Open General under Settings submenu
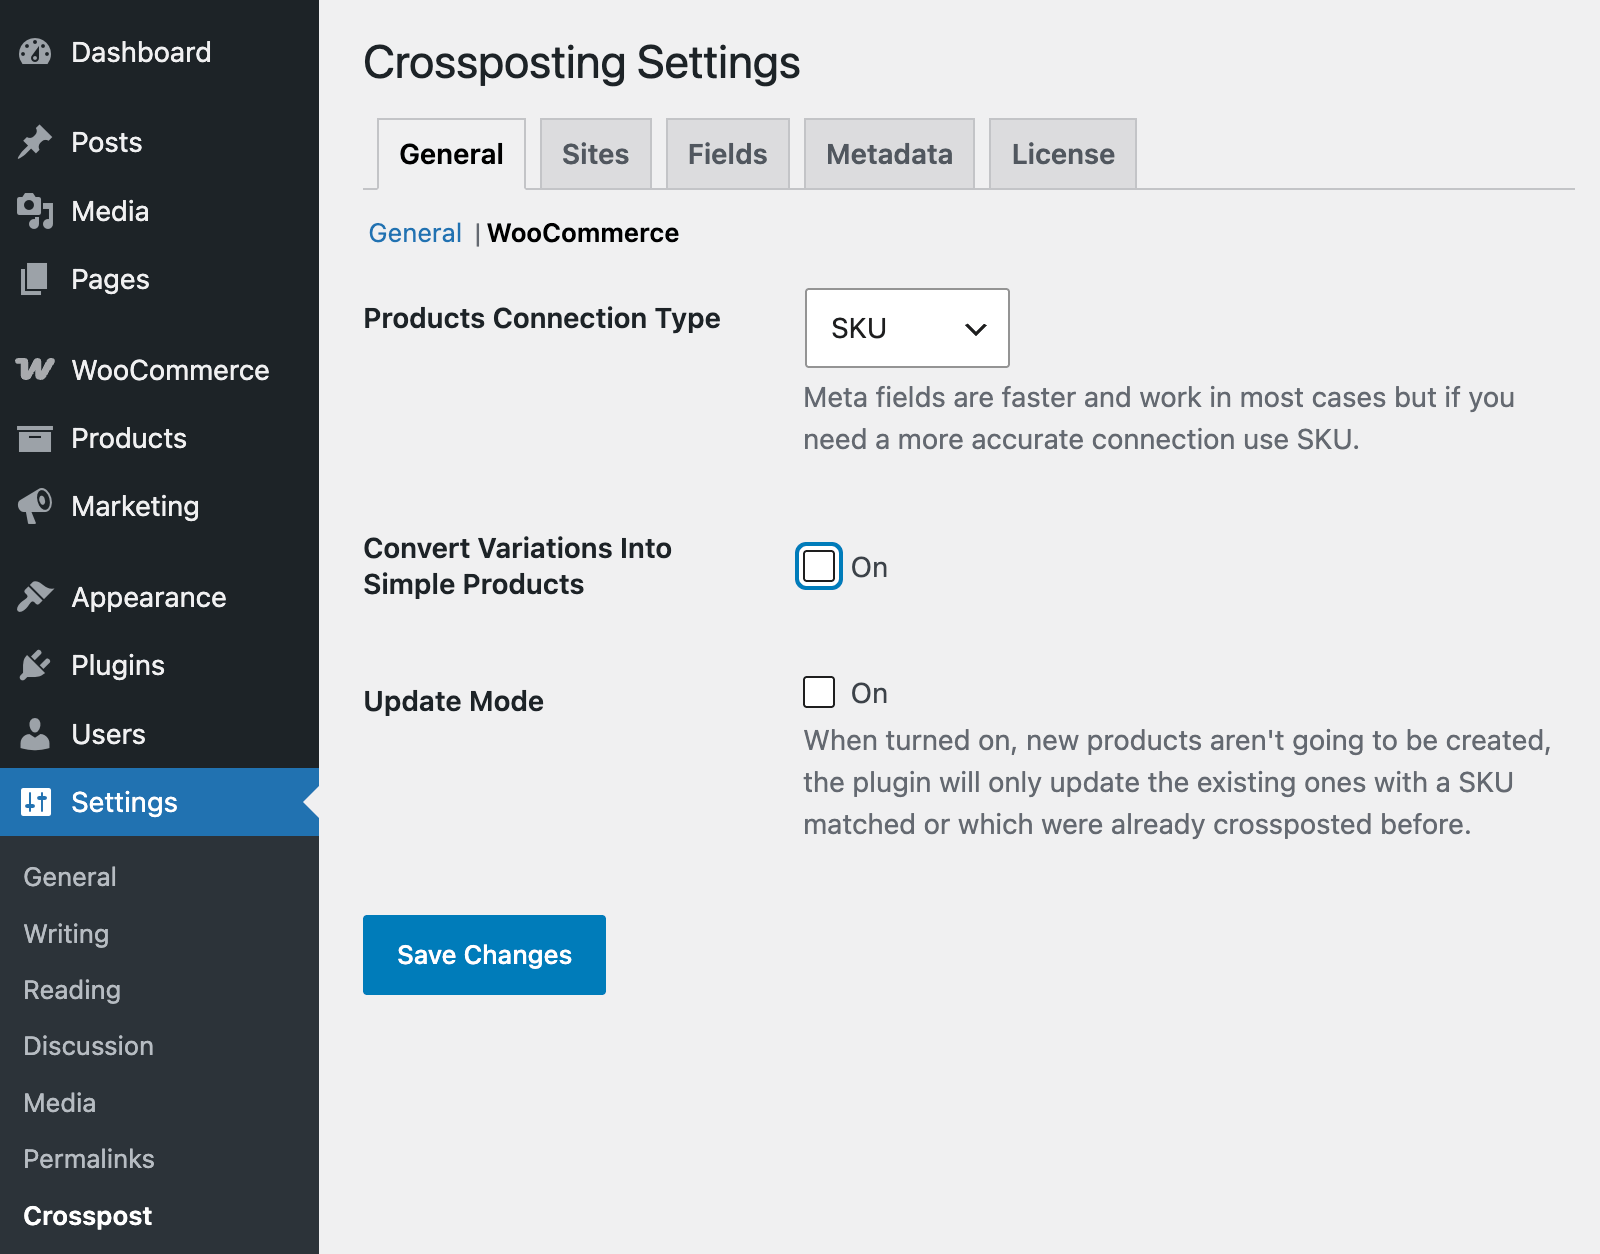 tap(70, 877)
